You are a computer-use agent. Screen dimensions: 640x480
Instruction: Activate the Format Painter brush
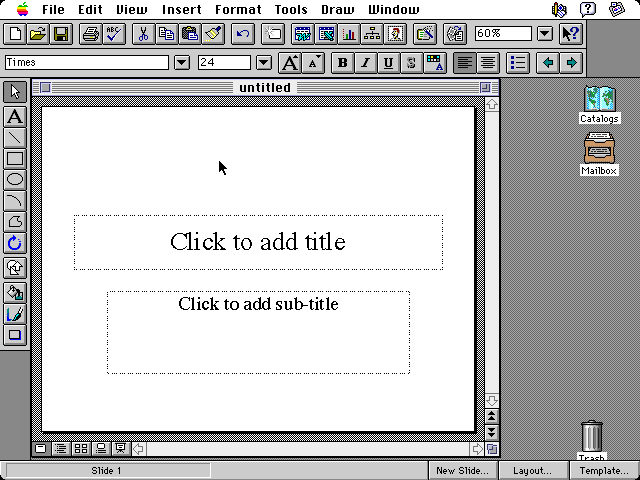pyautogui.click(x=213, y=34)
